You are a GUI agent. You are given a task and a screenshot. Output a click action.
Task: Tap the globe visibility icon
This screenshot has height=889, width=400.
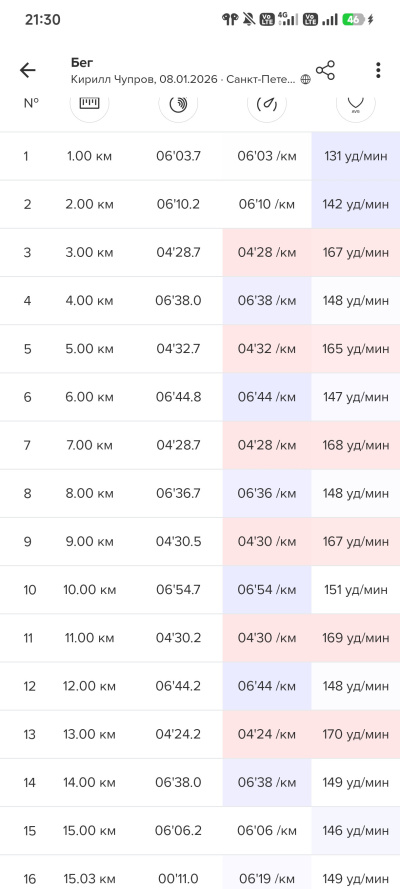(306, 80)
